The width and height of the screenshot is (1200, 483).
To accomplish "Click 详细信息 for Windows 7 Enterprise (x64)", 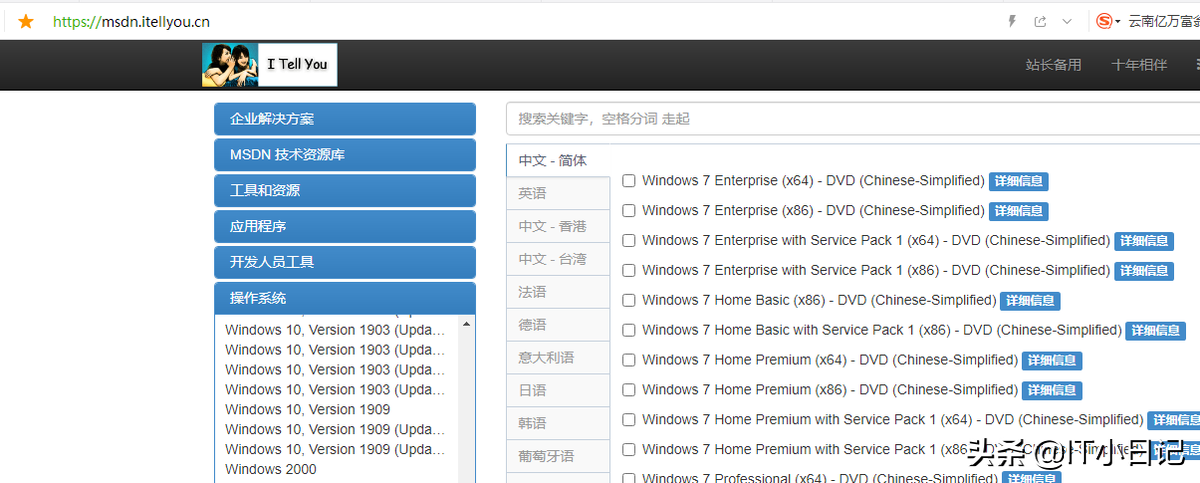I will pyautogui.click(x=1018, y=182).
